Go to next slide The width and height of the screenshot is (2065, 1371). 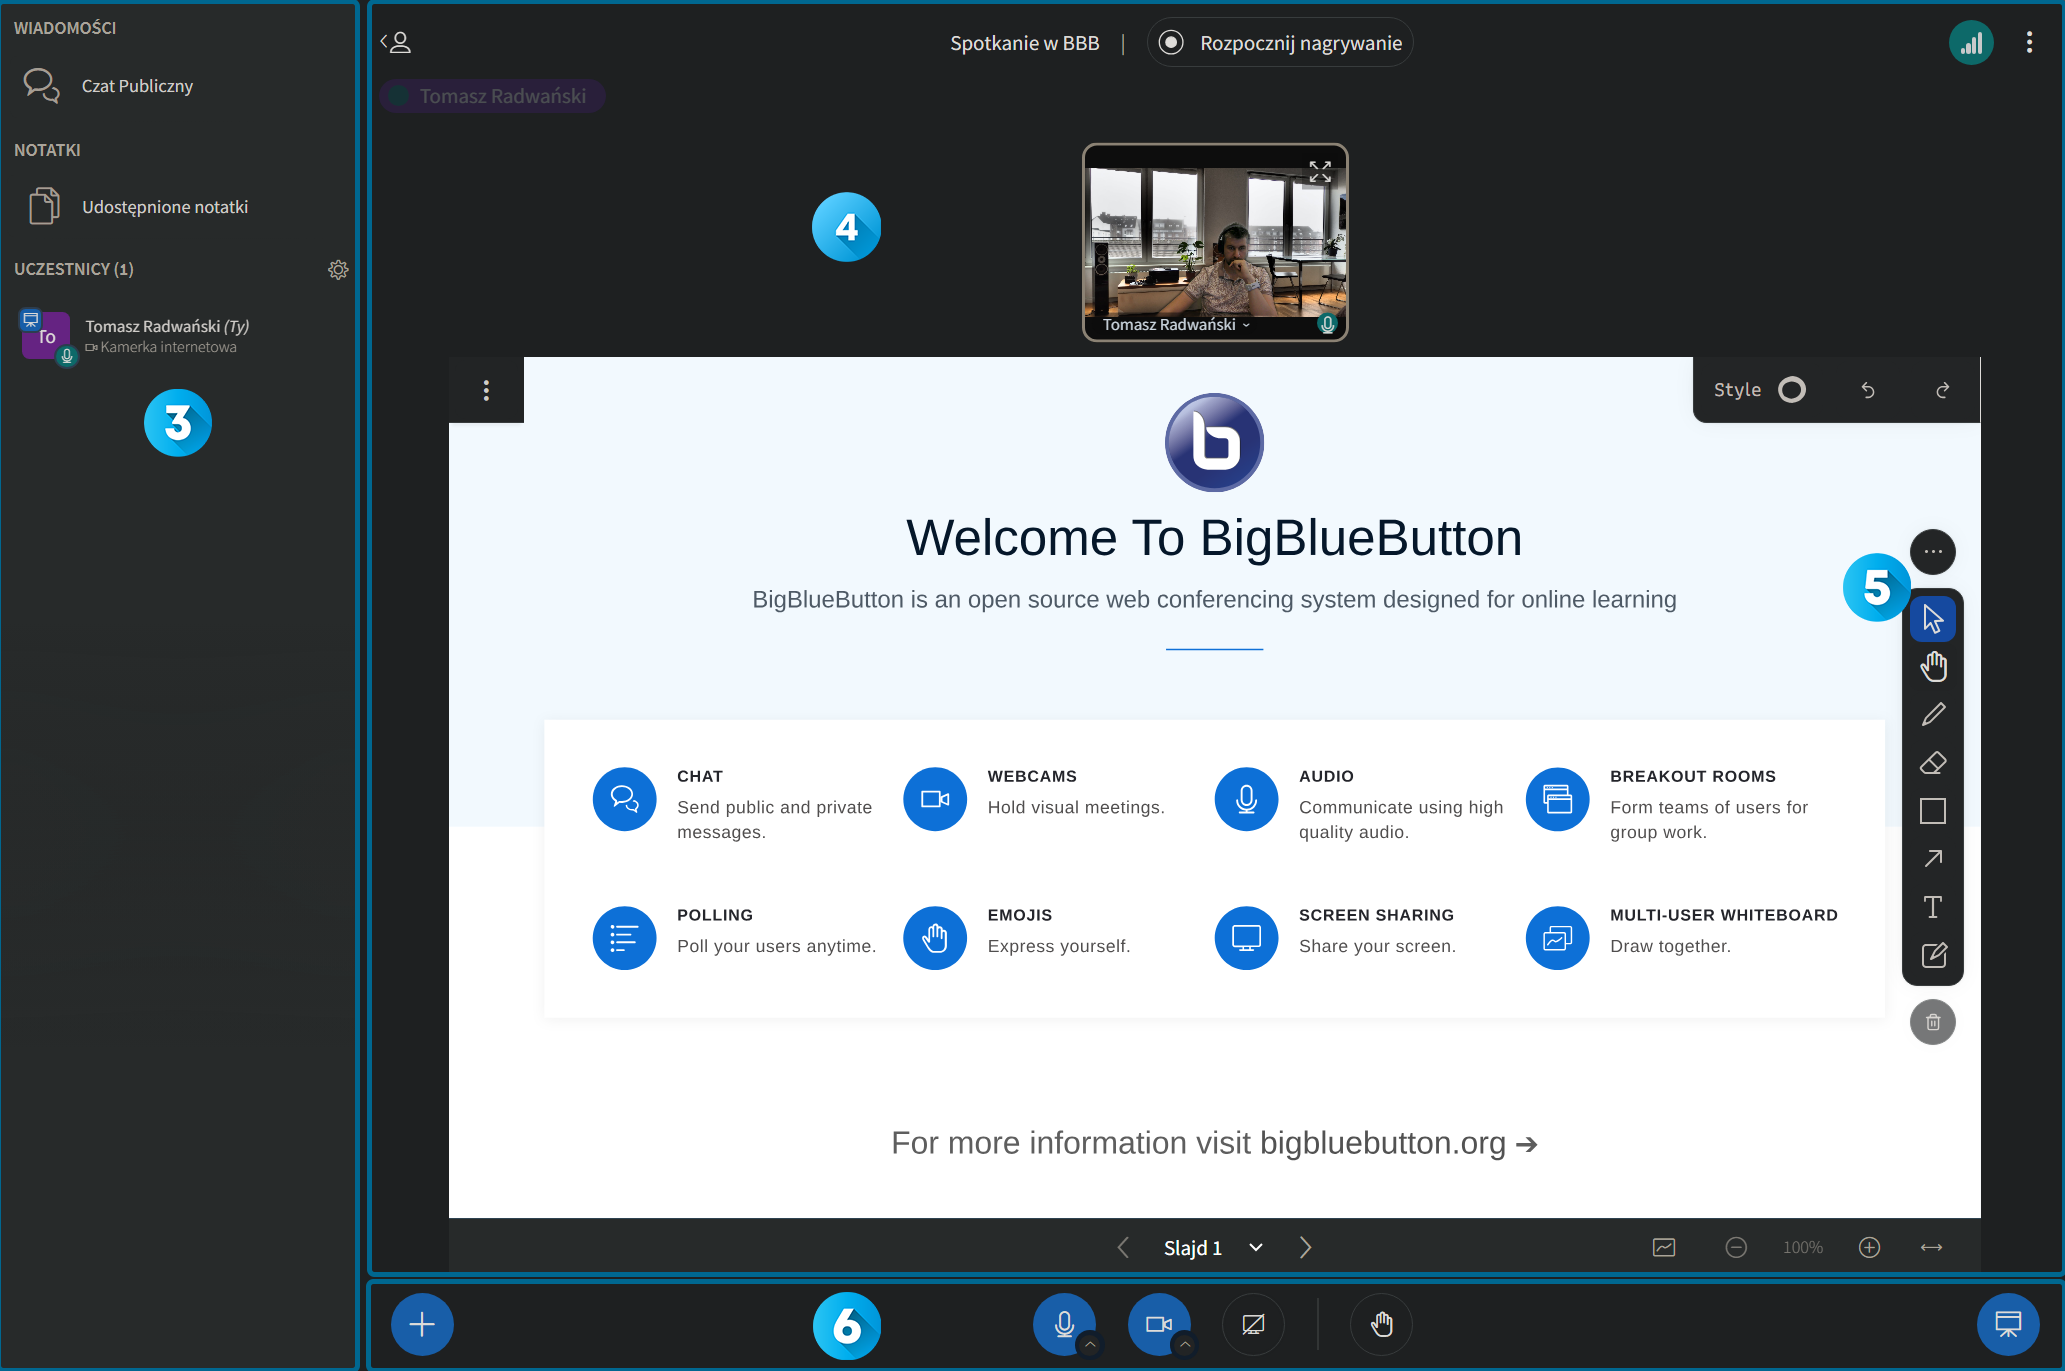pos(1305,1247)
